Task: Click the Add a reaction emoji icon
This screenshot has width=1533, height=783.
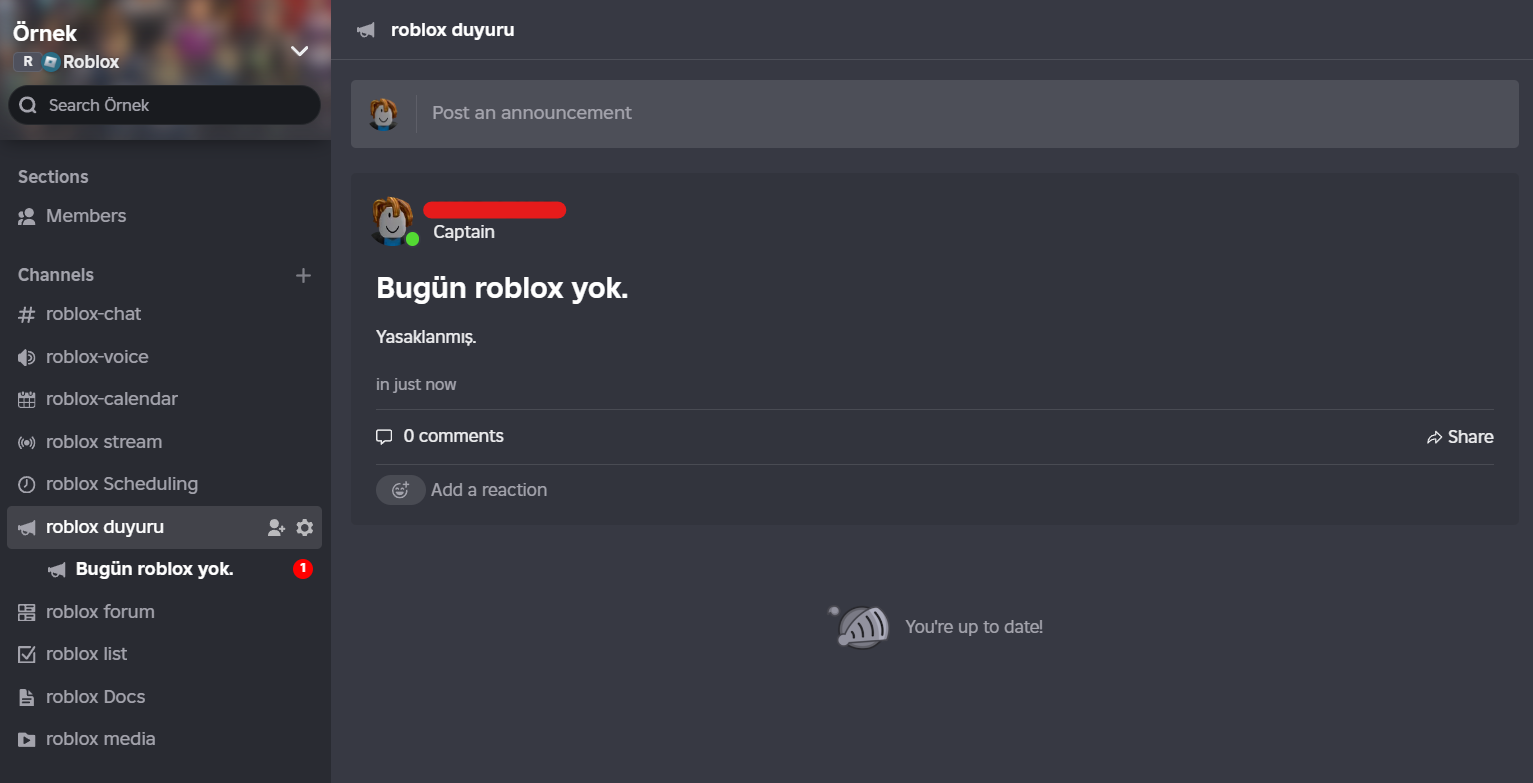Action: pos(401,490)
